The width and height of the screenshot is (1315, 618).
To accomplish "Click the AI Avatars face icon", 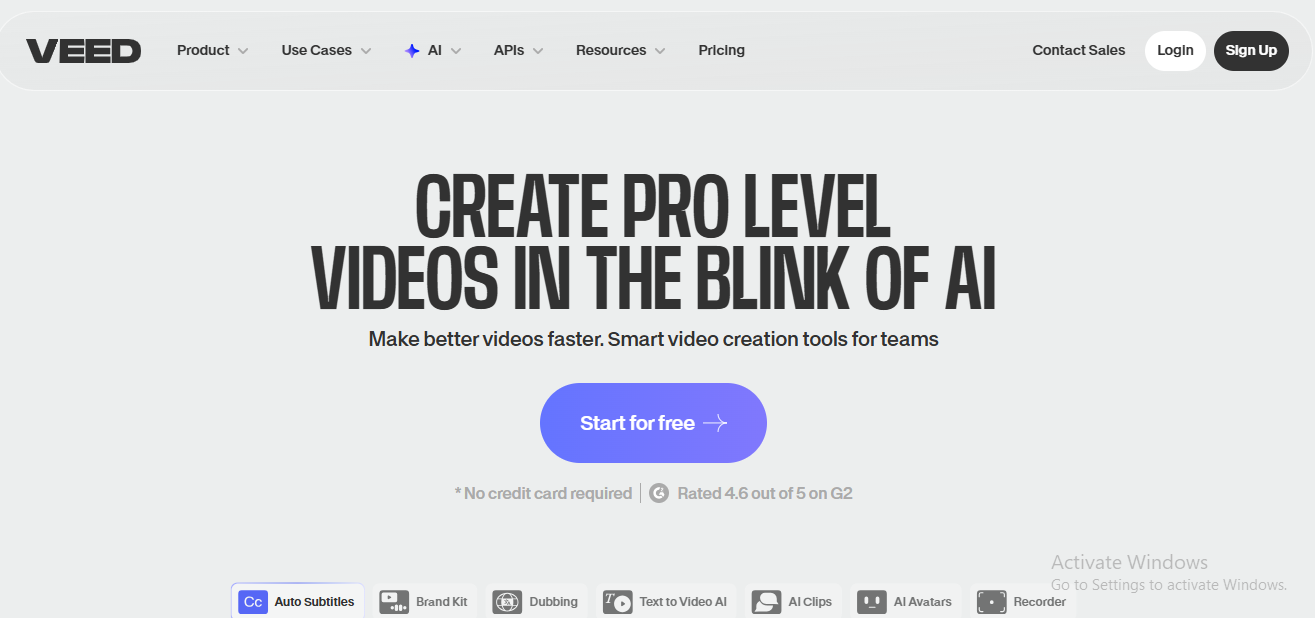I will [x=872, y=602].
